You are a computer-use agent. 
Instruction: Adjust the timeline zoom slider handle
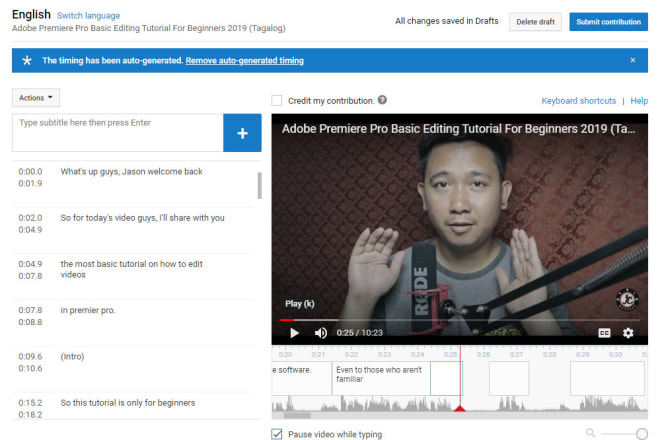642,434
